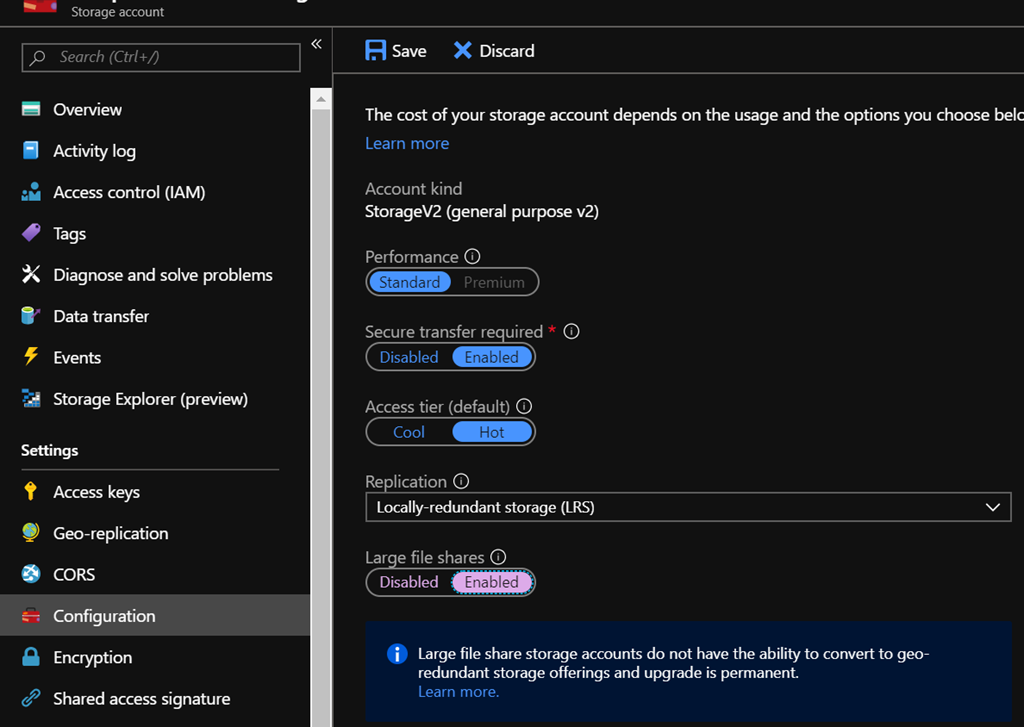Set Large file shares to Disabled
1024x727 pixels.
(409, 582)
